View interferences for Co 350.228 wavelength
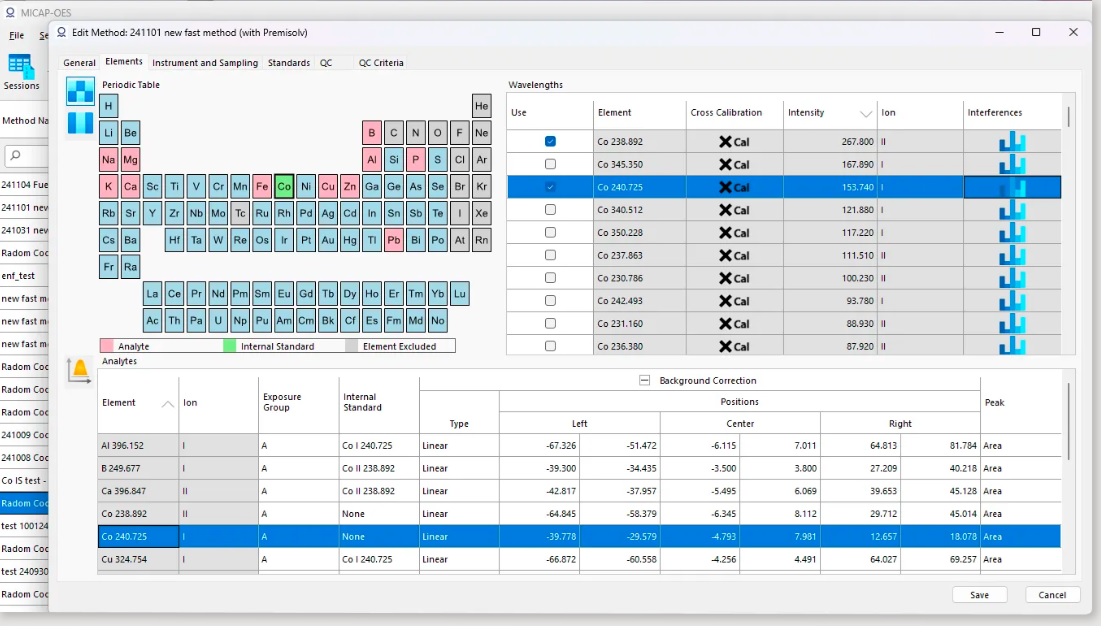 click(x=1012, y=233)
